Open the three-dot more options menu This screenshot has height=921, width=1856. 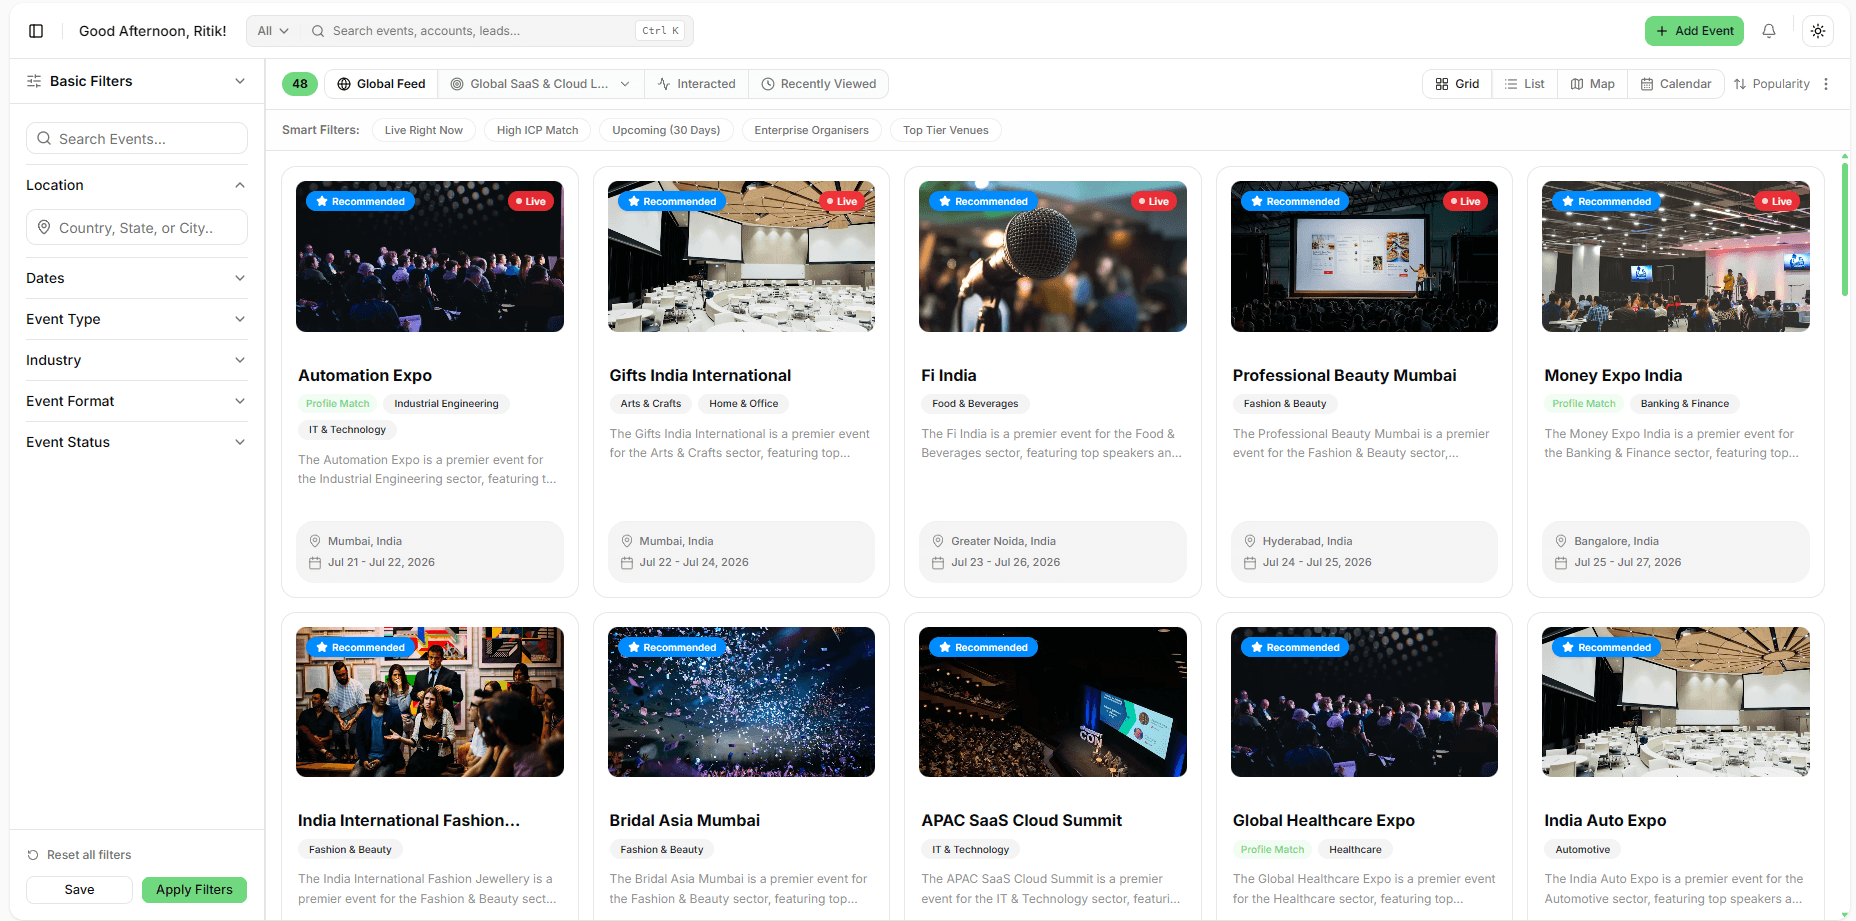tap(1826, 84)
